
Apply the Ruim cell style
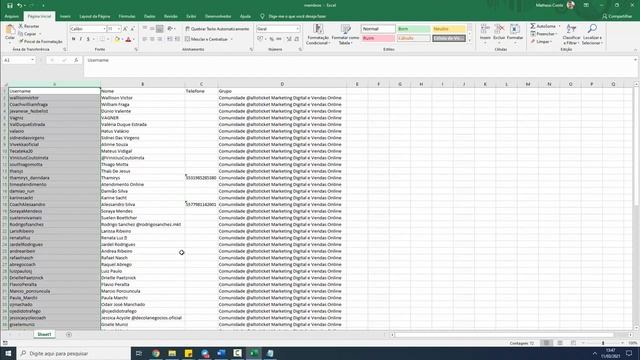[x=378, y=38]
